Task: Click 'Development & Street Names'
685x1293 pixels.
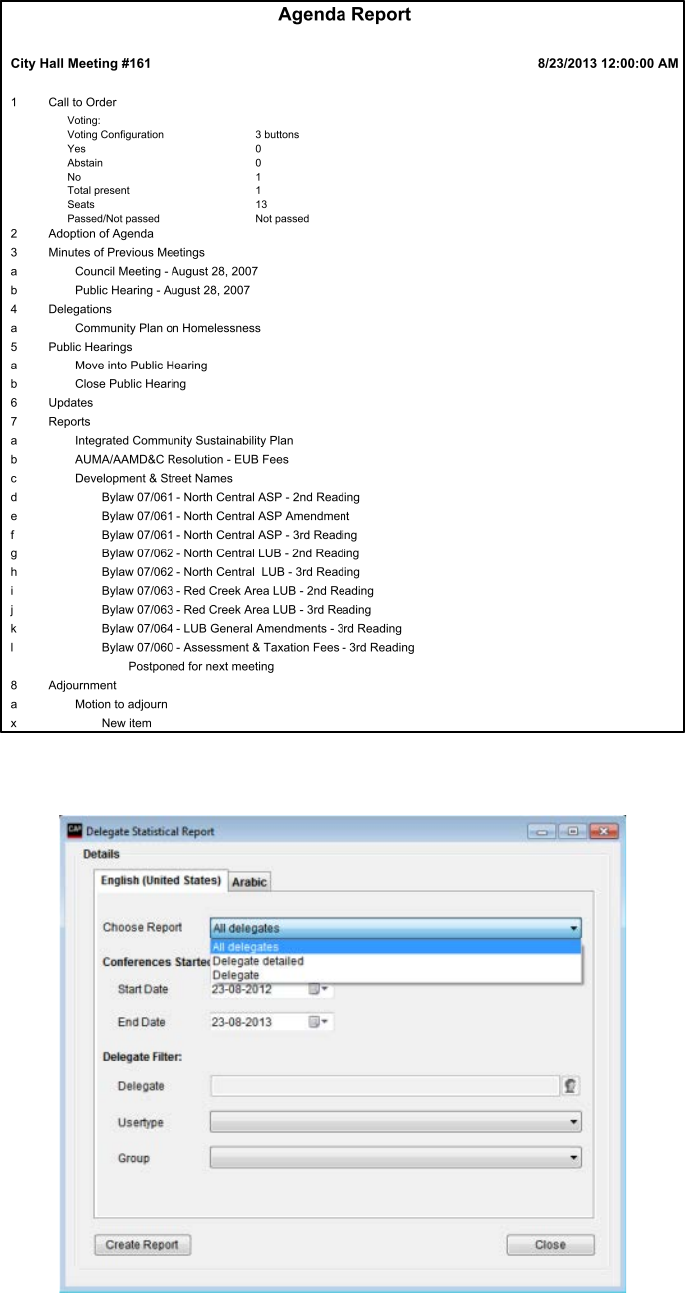Action: coord(154,479)
